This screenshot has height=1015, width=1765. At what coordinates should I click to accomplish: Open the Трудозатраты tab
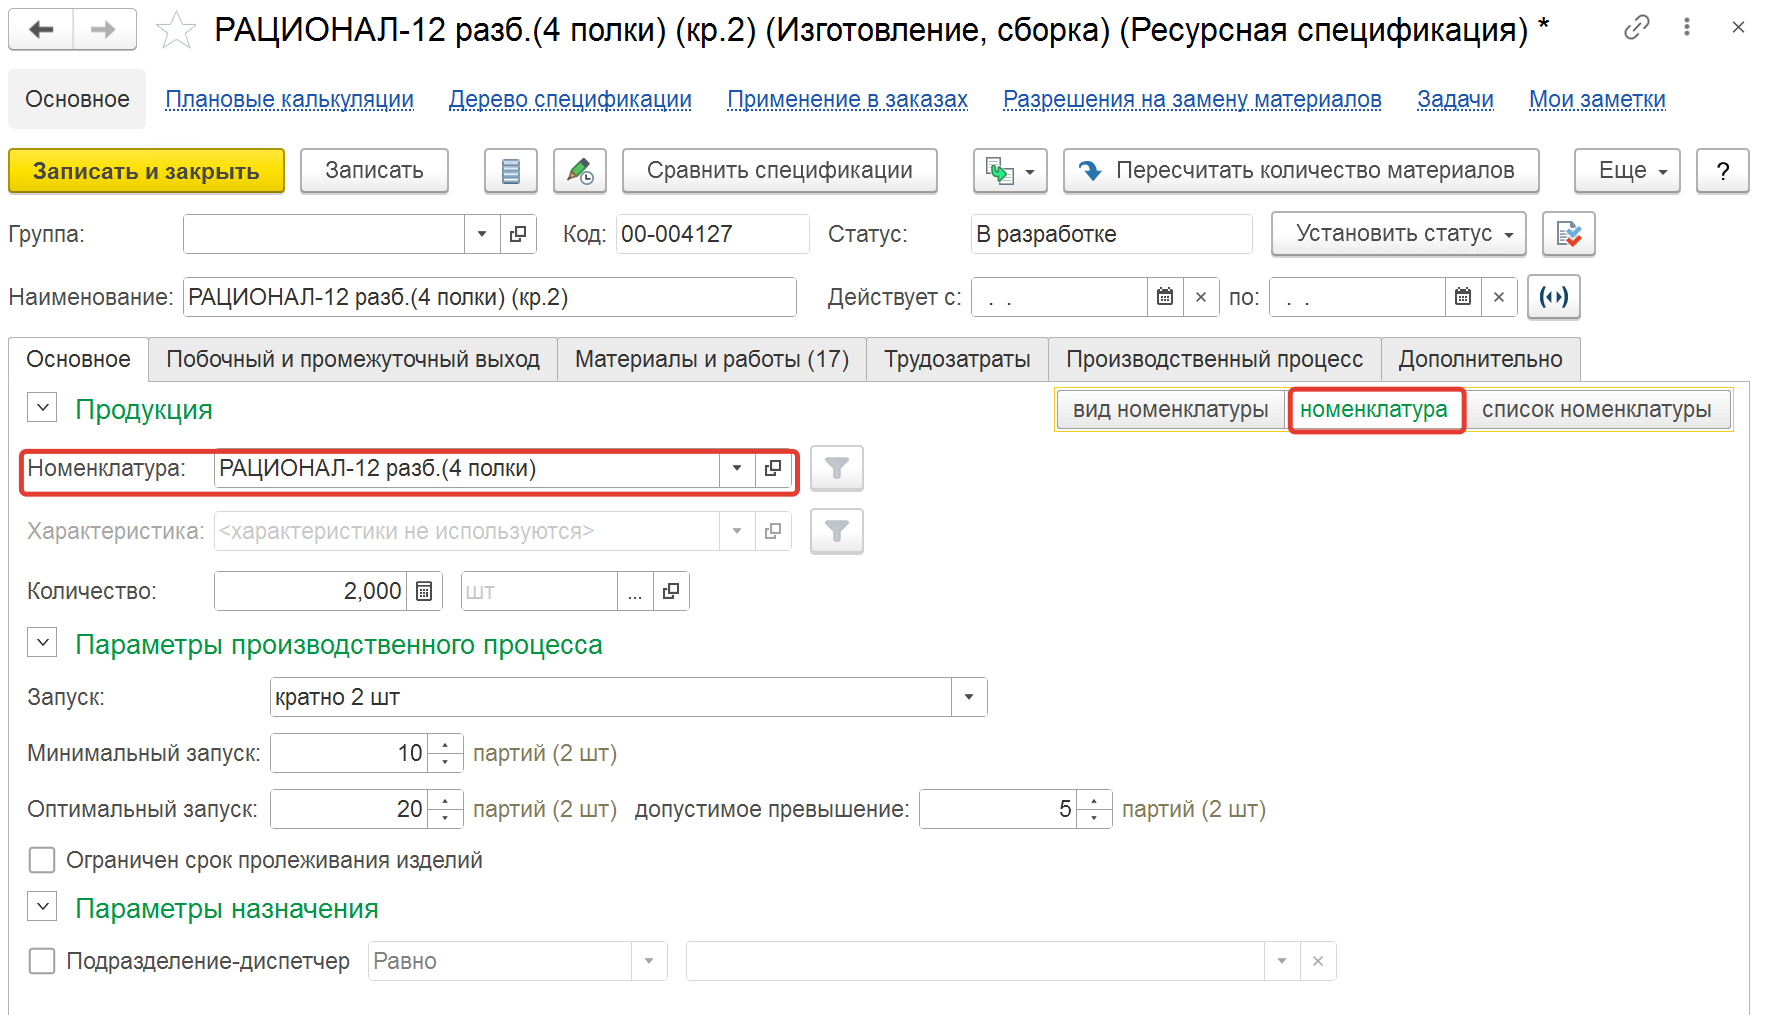[956, 359]
